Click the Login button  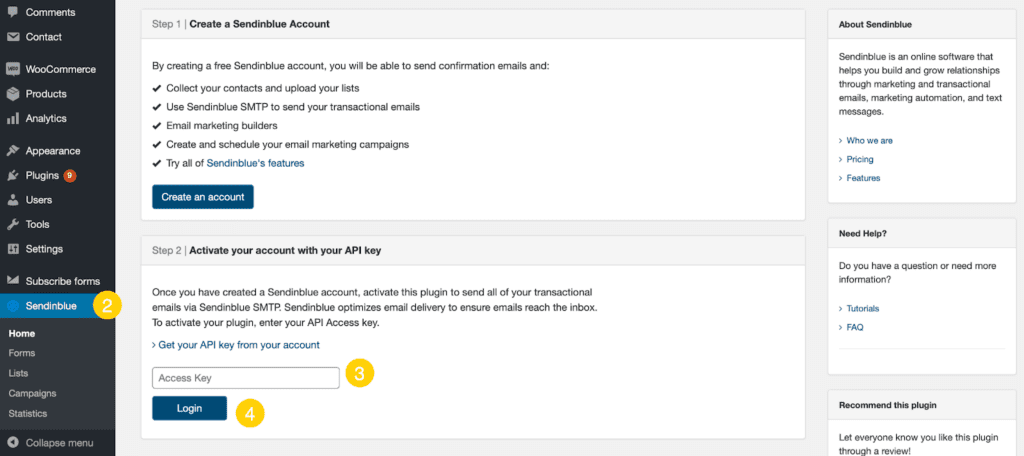coord(189,408)
